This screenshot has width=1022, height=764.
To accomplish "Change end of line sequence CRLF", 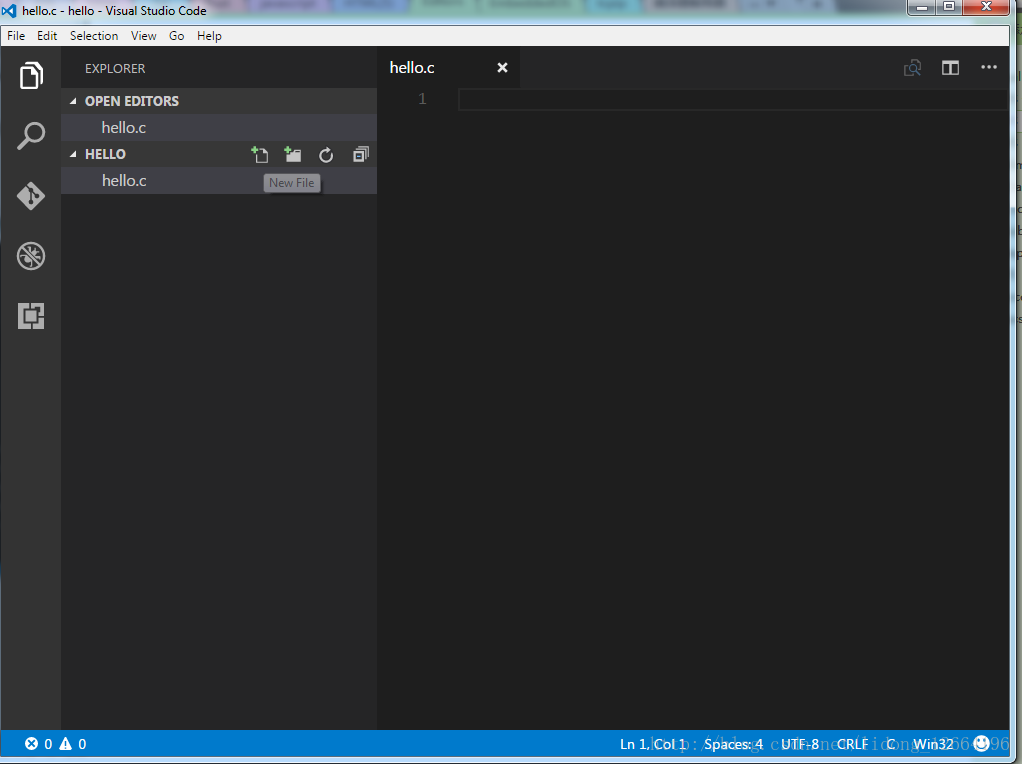I will [853, 744].
